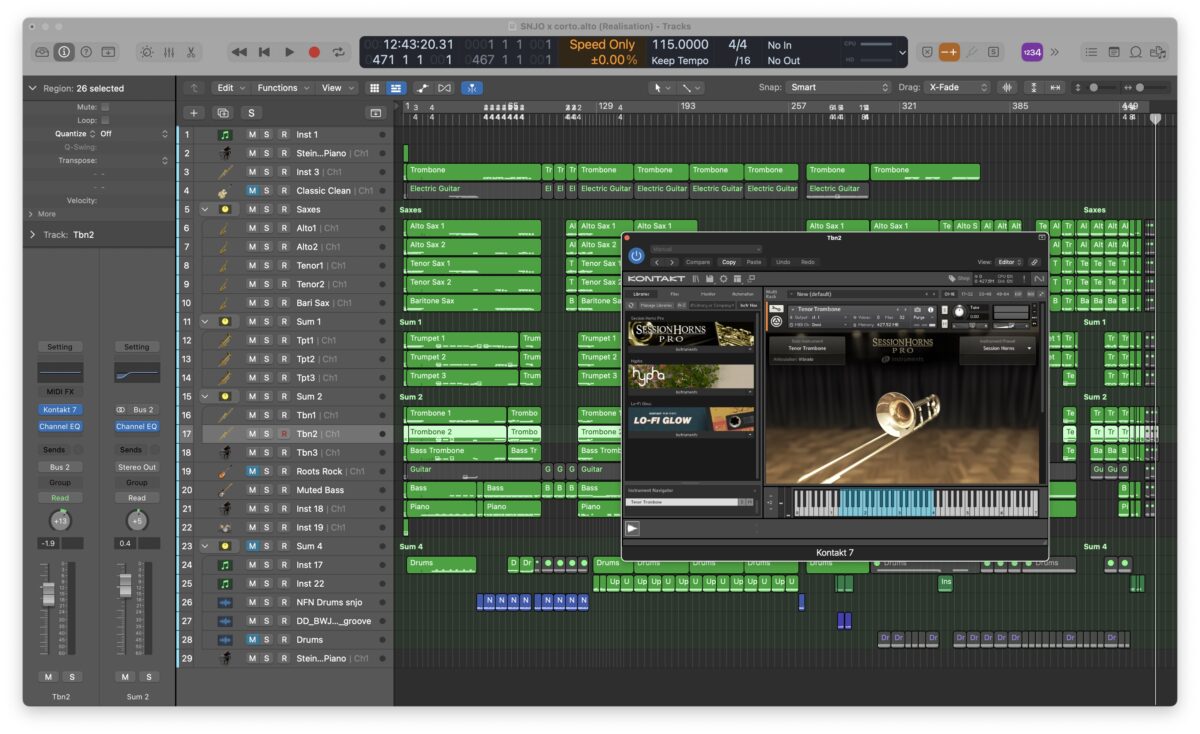Toggle the Flex show/hide button
Image resolution: width=1200 pixels, height=734 pixels.
point(445,88)
